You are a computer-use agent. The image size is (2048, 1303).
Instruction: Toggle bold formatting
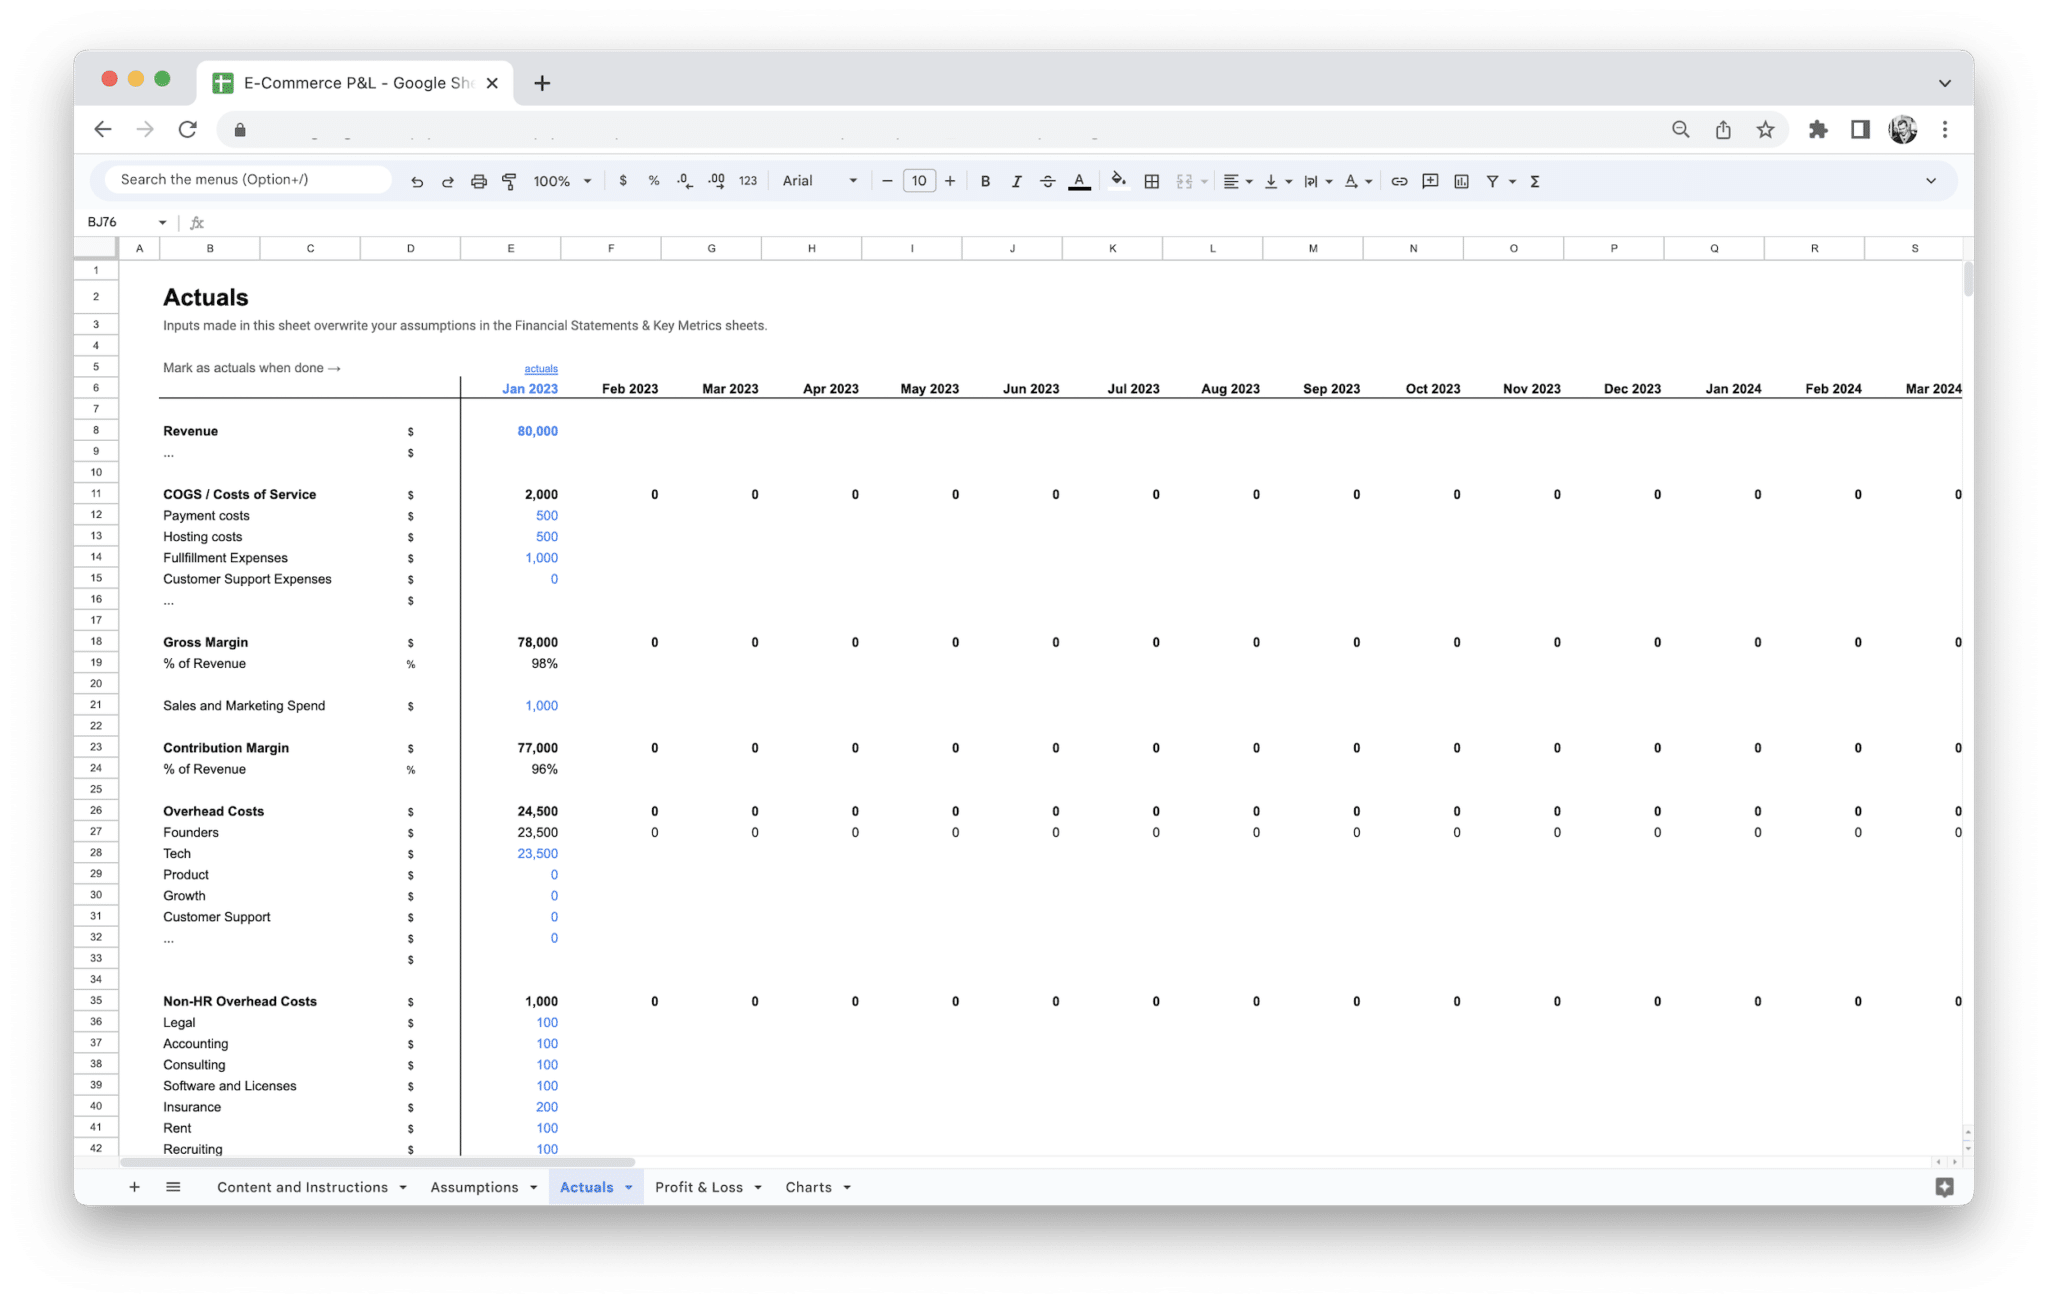(985, 181)
